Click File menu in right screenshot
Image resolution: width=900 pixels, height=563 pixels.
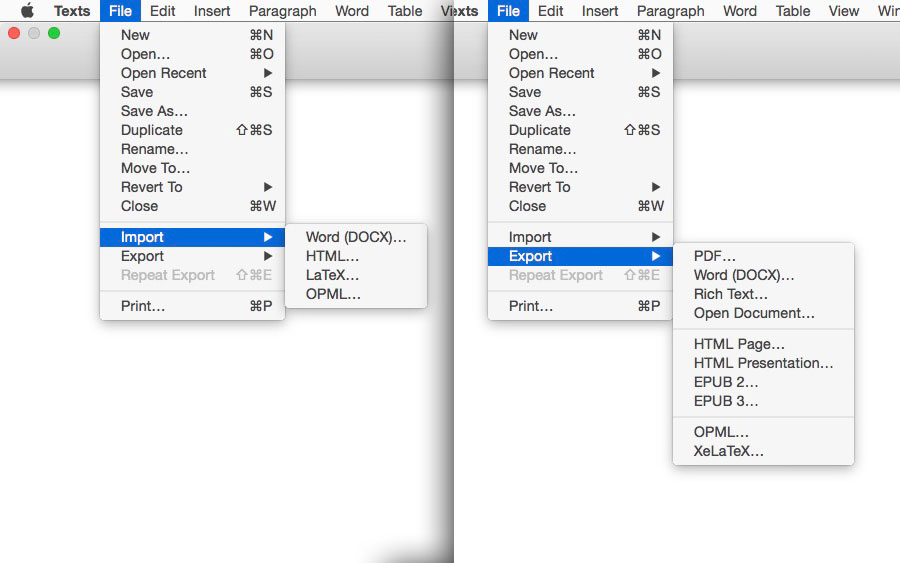click(x=509, y=11)
